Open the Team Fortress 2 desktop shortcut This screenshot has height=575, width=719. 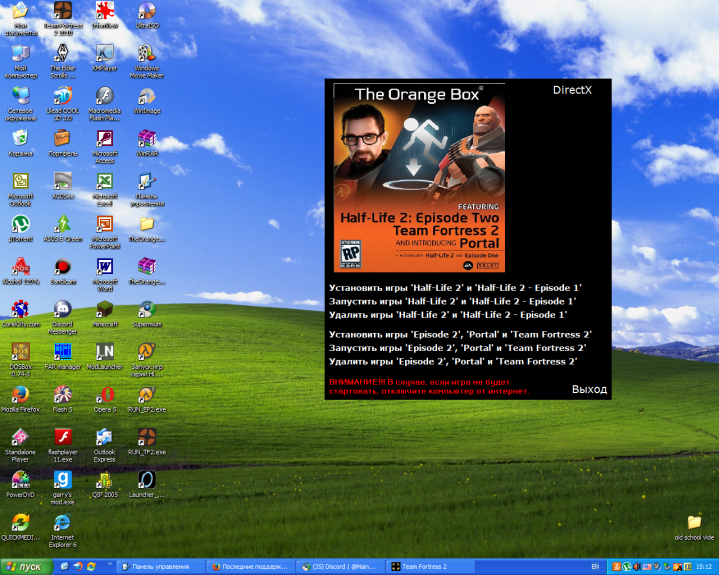(x=61, y=12)
